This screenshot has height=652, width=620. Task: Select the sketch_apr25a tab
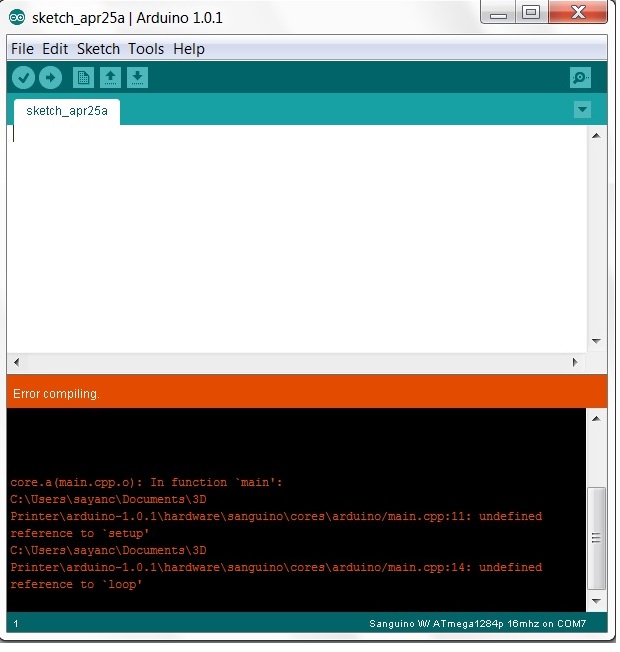(67, 111)
